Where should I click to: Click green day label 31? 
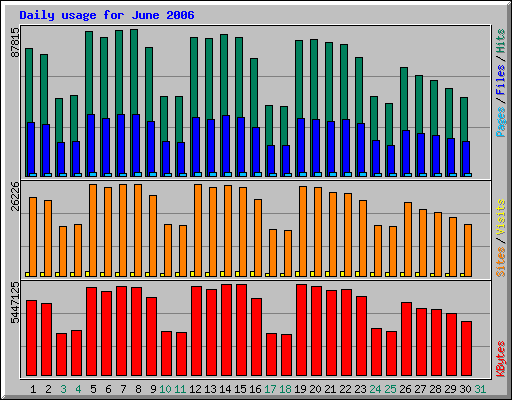click(480, 389)
